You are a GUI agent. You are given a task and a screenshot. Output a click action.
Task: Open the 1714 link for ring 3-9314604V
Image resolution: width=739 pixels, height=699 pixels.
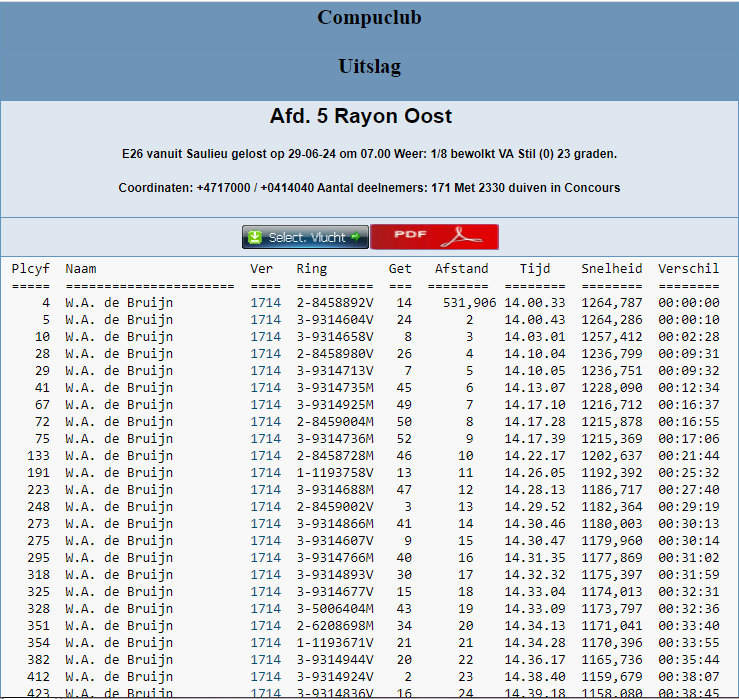coord(265,319)
